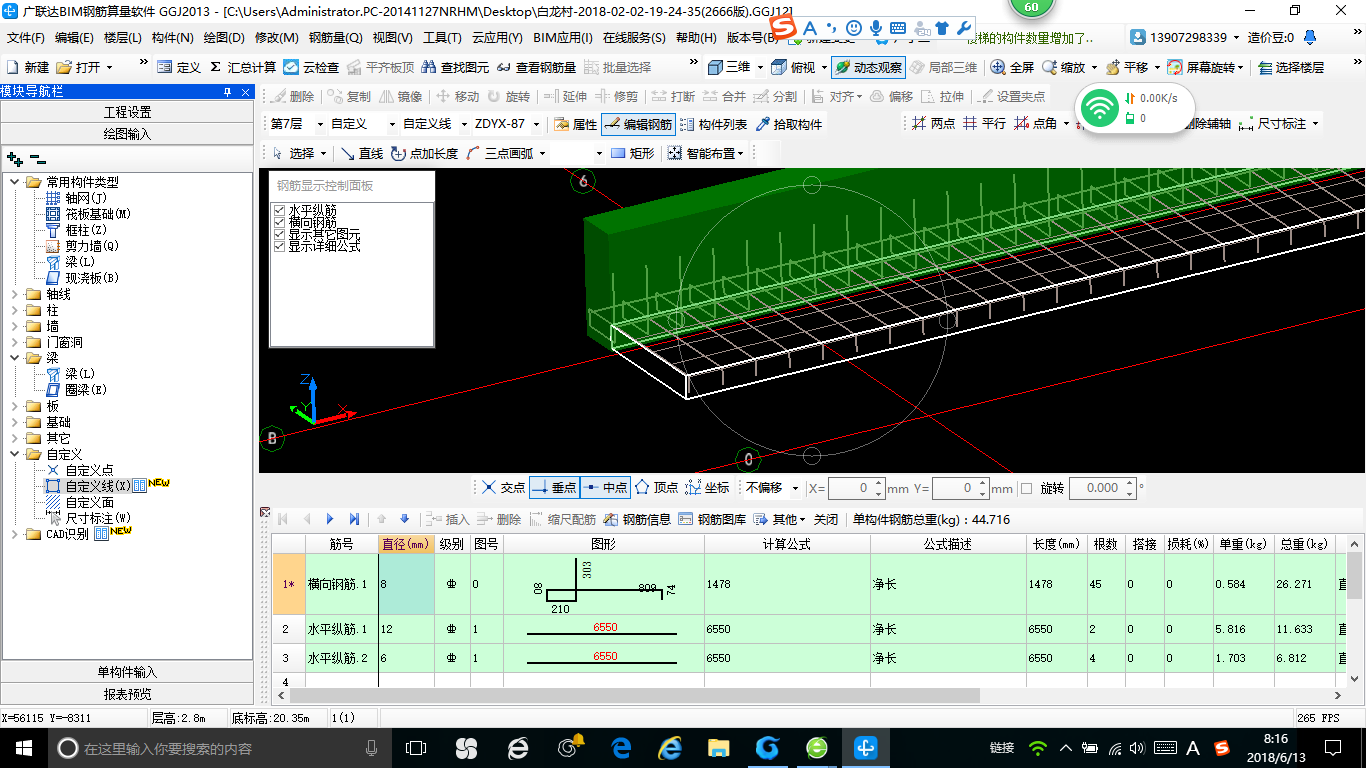The height and width of the screenshot is (768, 1366).
Task: Click the 两点 two-point axis tool
Action: 933,124
